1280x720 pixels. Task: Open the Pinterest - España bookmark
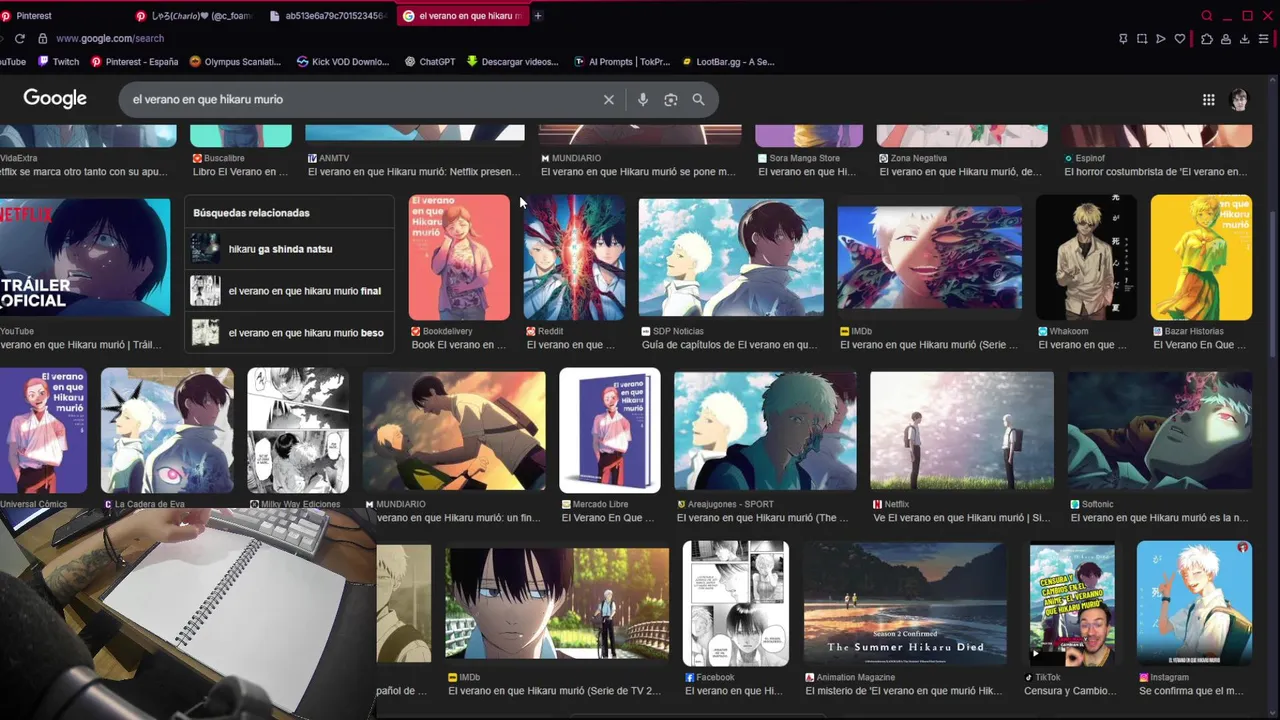click(x=134, y=62)
